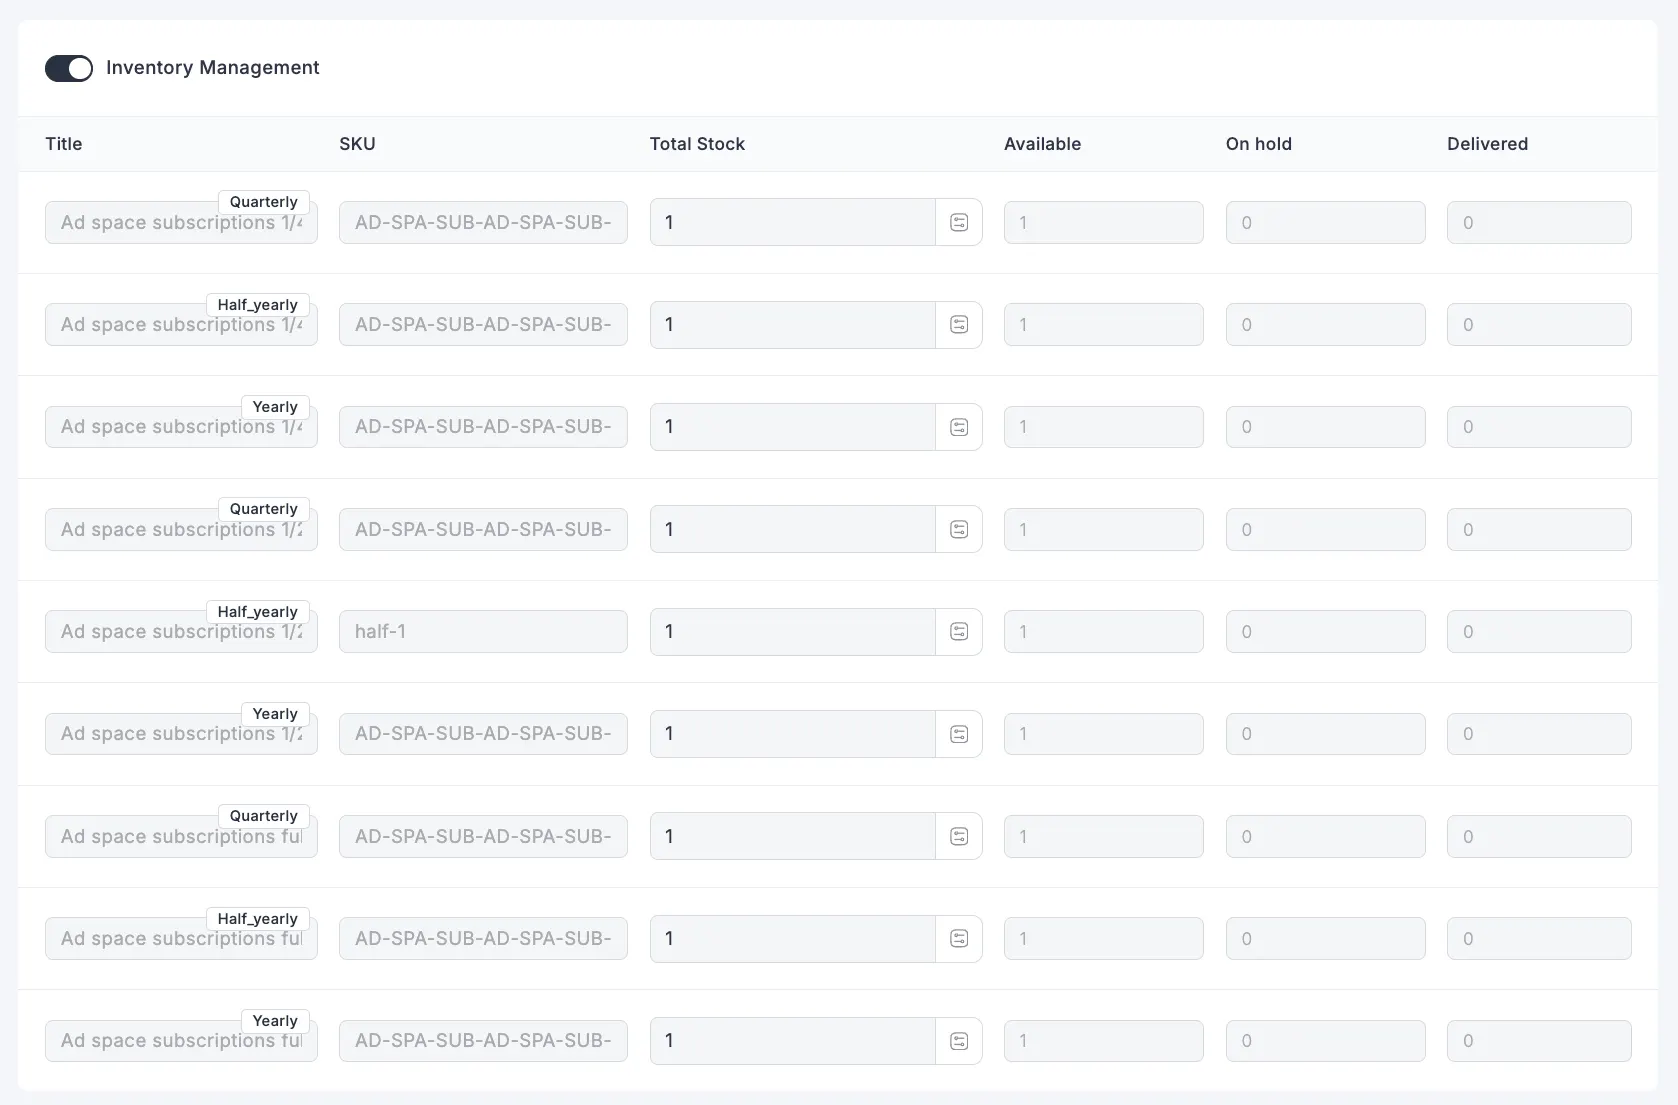Click the SKU column header
The image size is (1678, 1105).
click(357, 144)
